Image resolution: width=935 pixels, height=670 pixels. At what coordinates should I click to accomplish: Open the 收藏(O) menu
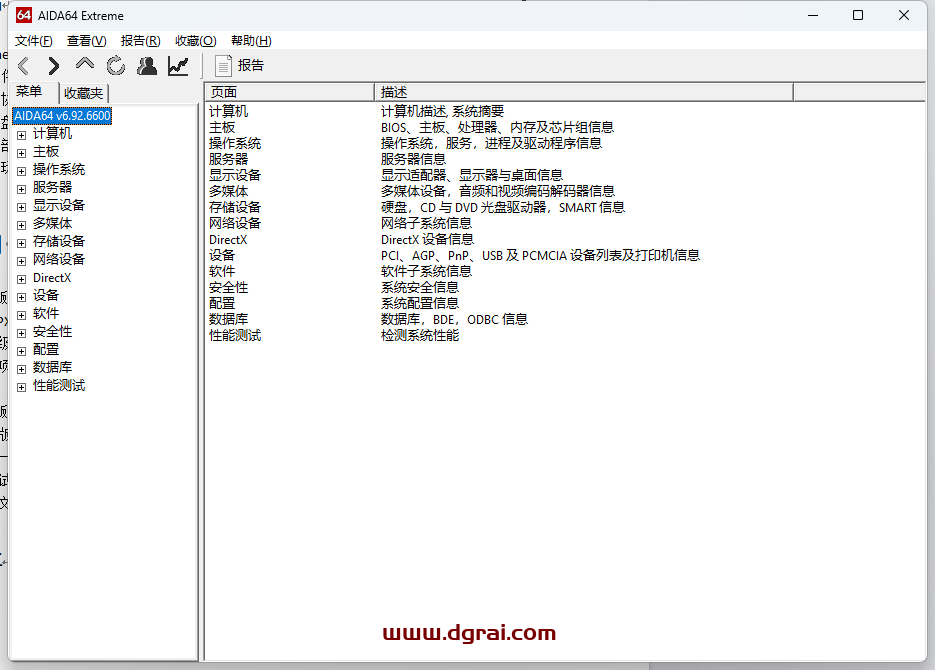[x=196, y=41]
